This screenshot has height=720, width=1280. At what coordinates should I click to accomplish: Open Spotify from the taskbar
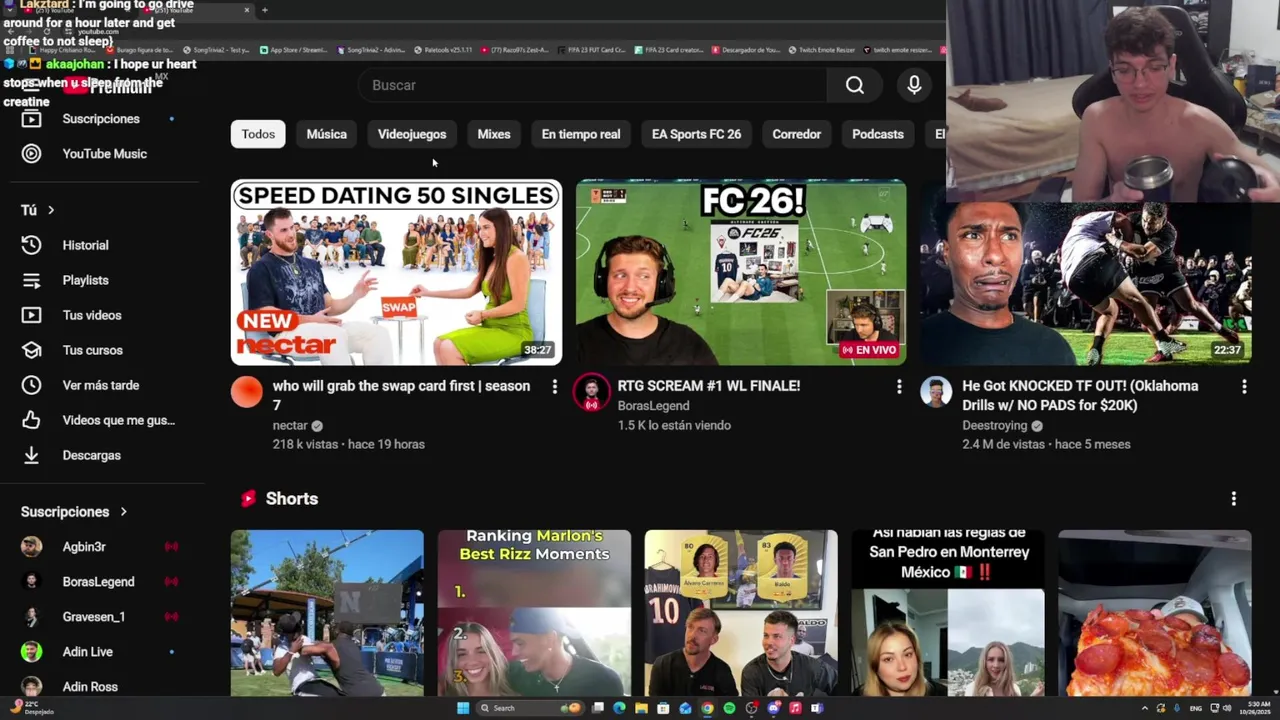point(729,708)
